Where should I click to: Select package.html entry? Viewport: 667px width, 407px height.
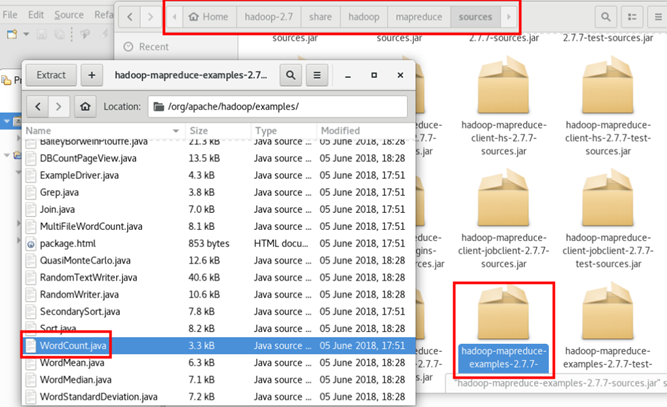pos(219,243)
